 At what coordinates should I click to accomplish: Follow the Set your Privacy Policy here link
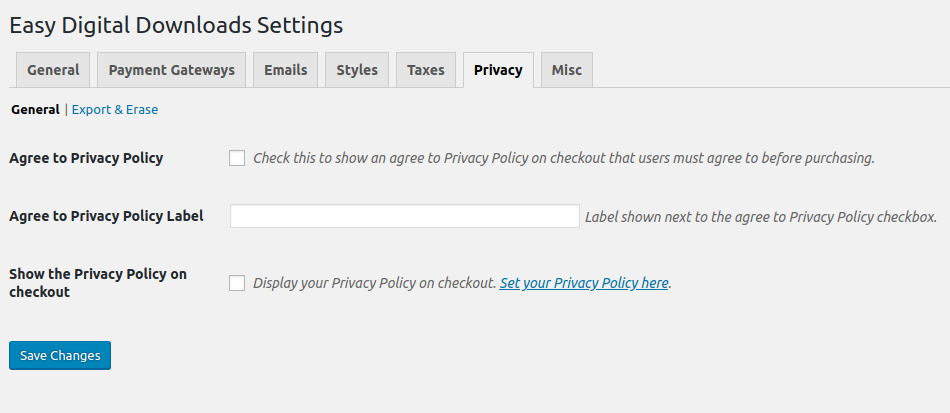coord(584,283)
